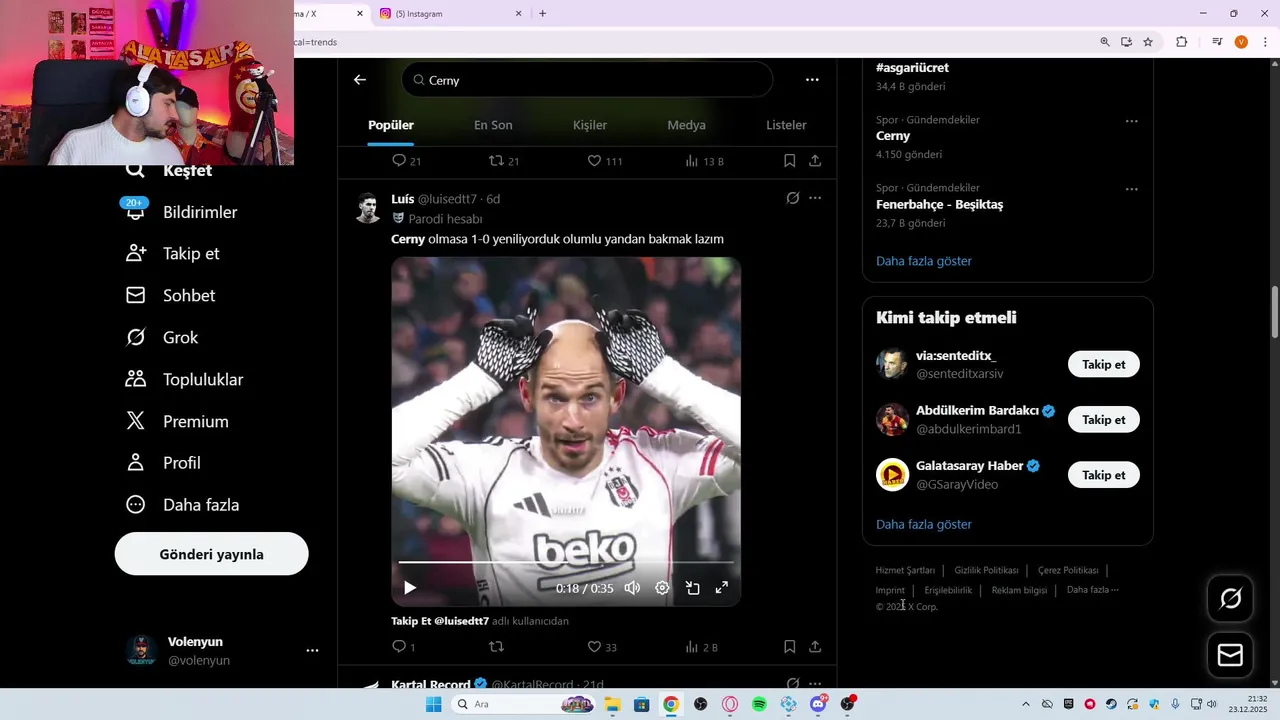
Task: Enter video fullscreen mode
Action: (x=721, y=588)
